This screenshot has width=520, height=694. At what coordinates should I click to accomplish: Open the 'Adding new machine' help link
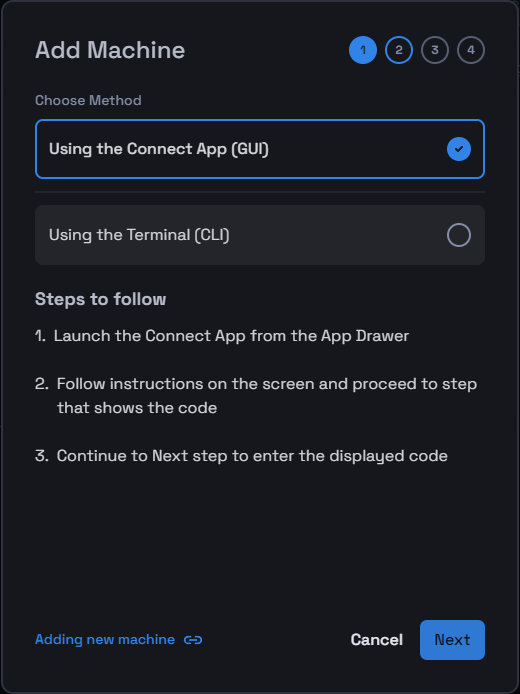tap(105, 640)
